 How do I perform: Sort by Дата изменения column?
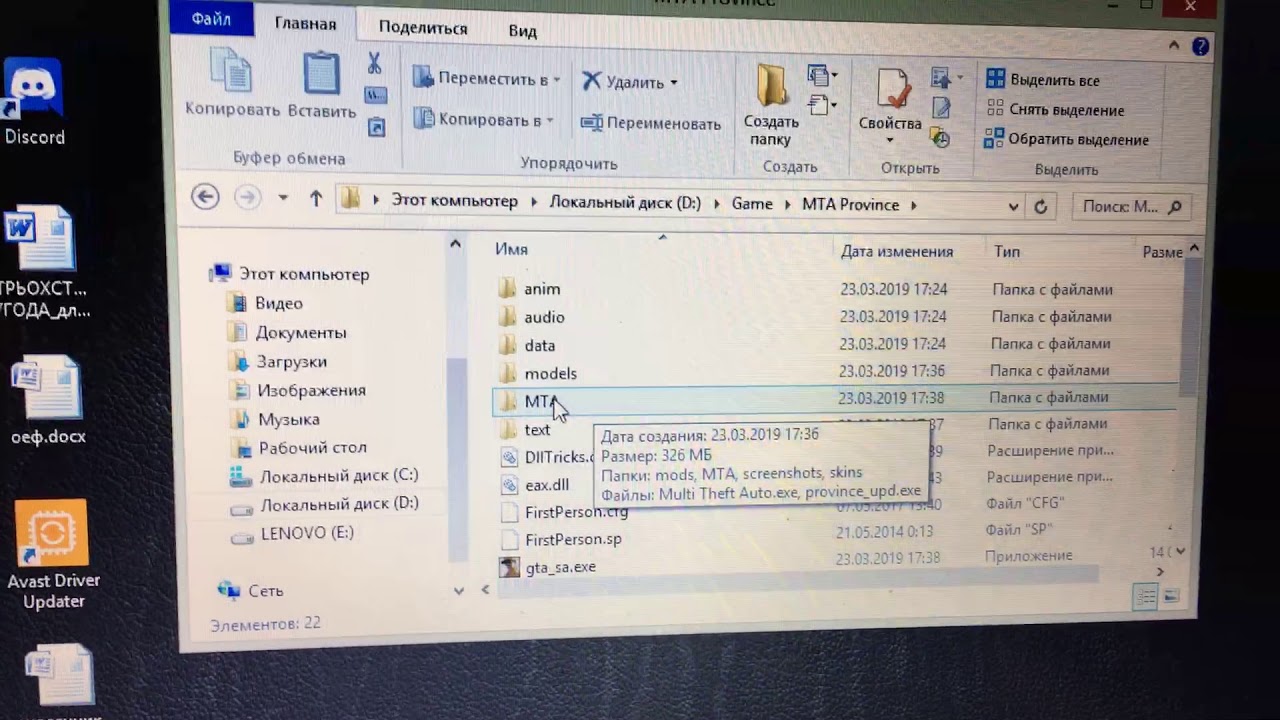coord(897,252)
